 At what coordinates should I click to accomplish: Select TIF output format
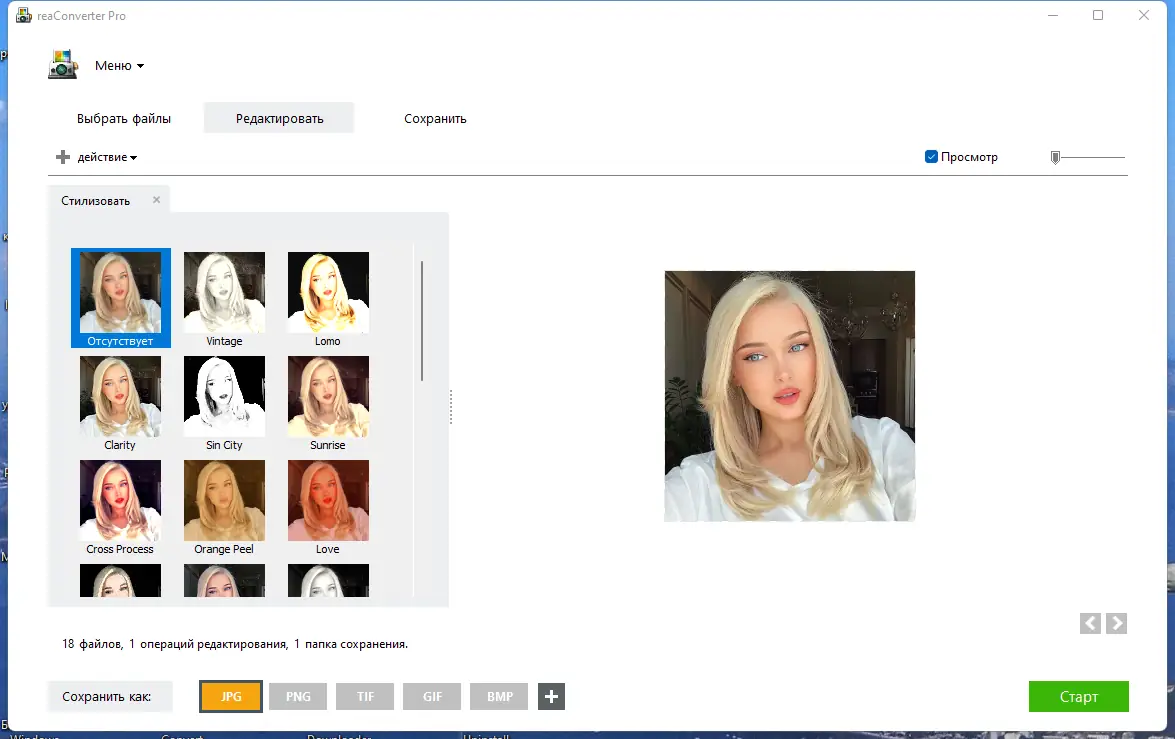365,696
